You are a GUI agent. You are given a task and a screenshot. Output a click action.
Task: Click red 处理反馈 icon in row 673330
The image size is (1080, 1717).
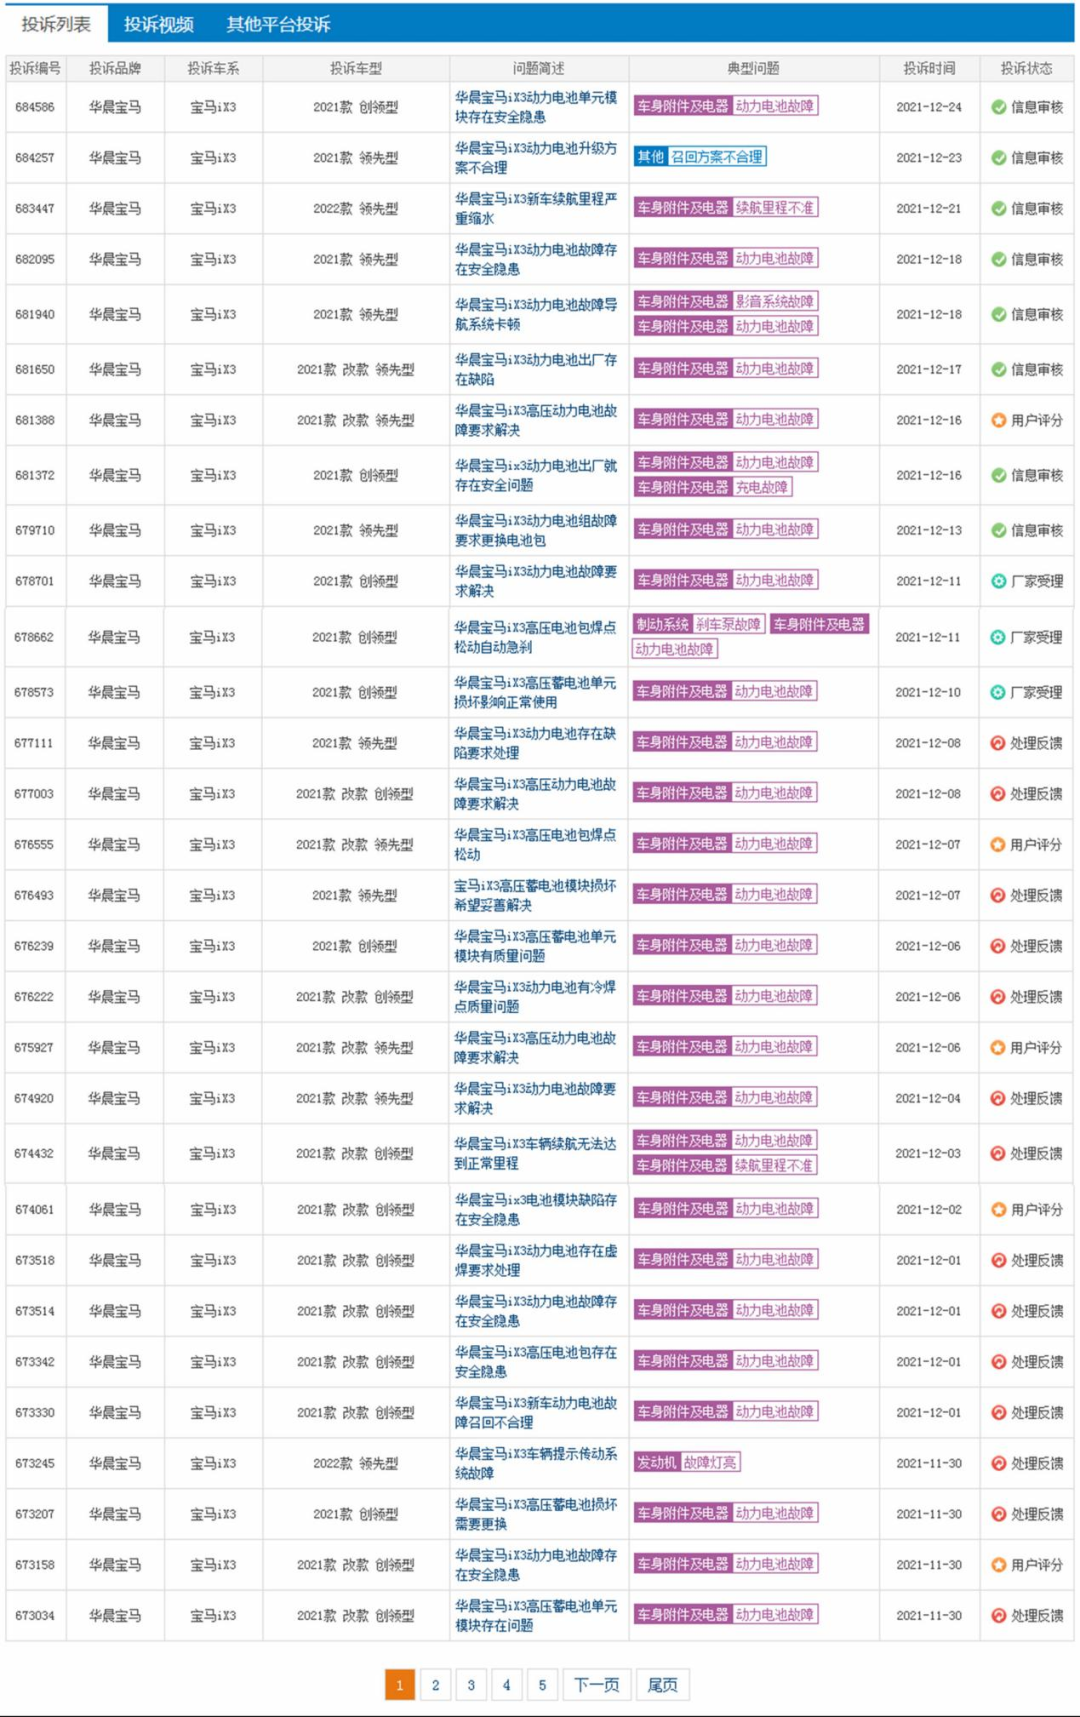click(998, 1413)
